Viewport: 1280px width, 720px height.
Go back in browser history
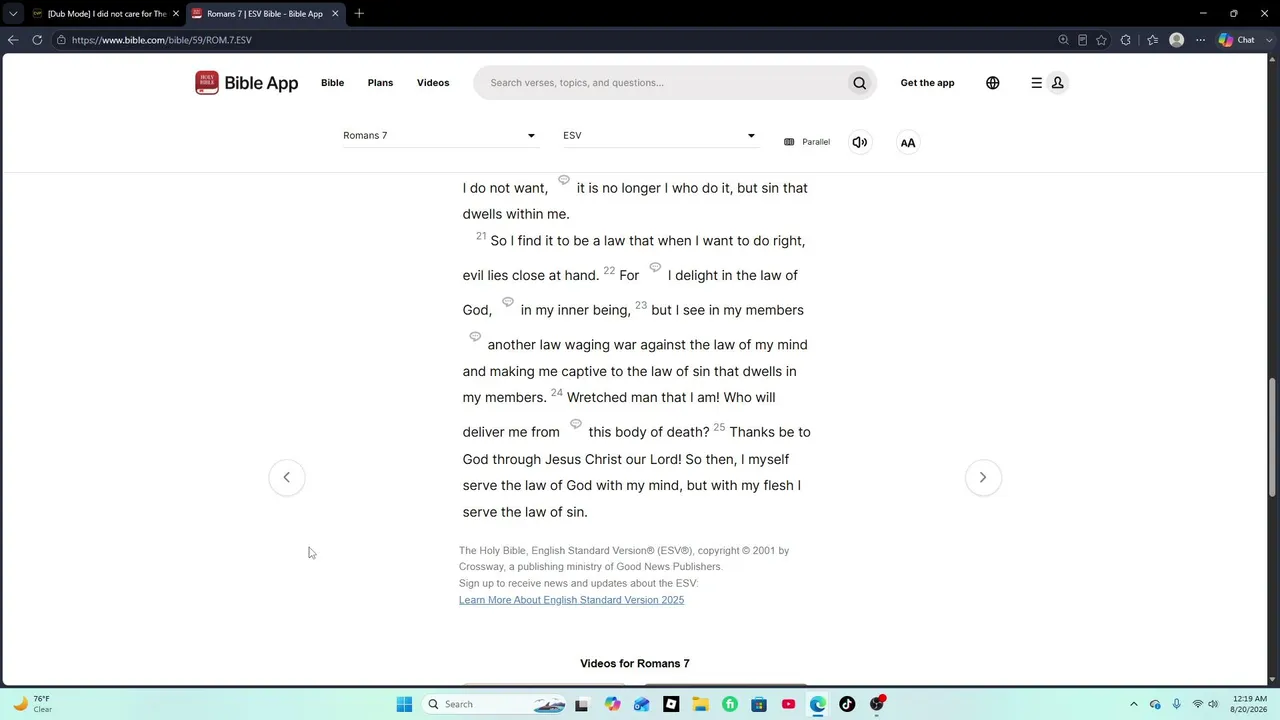[x=13, y=40]
